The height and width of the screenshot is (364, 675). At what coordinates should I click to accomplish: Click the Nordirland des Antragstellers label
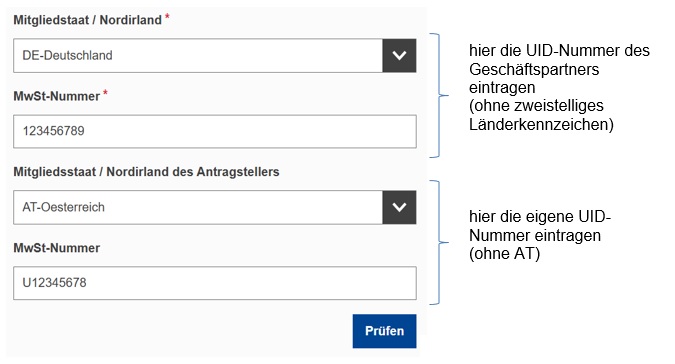pos(146,172)
